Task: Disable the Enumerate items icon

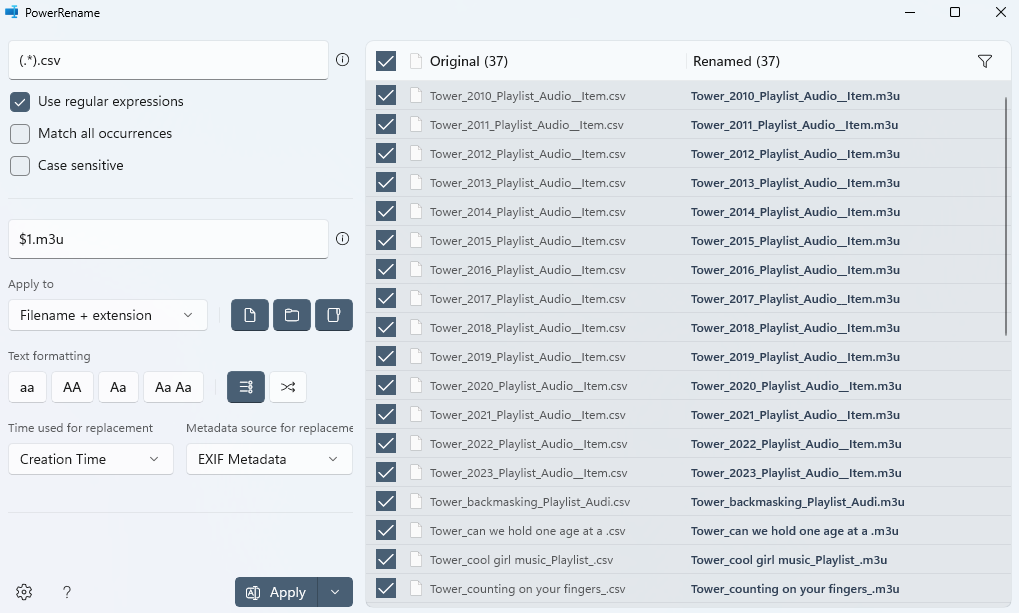Action: (245, 387)
